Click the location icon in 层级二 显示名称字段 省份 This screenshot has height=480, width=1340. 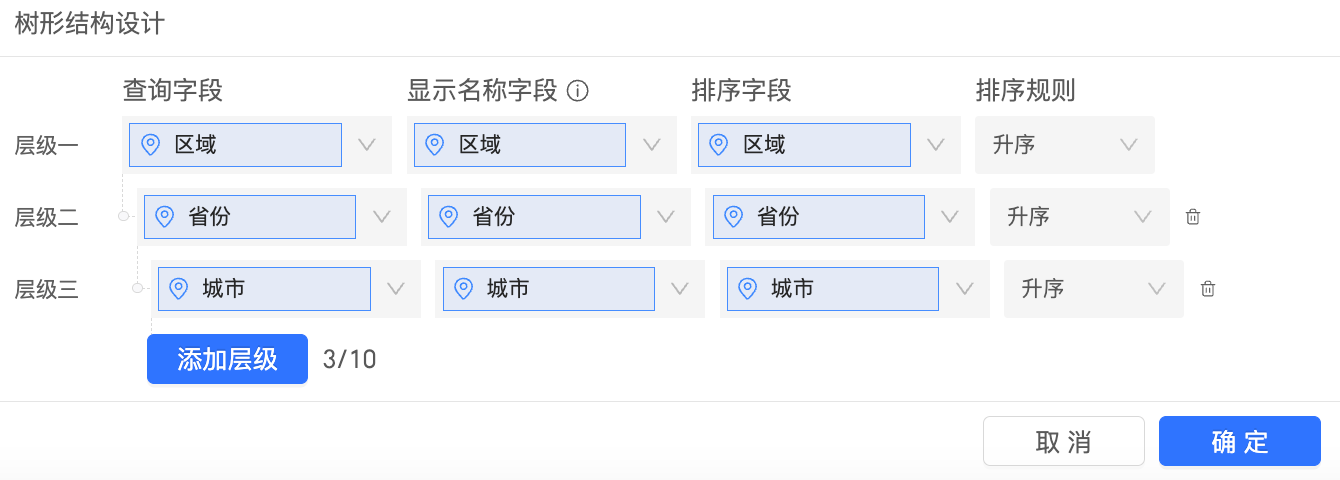[449, 217]
